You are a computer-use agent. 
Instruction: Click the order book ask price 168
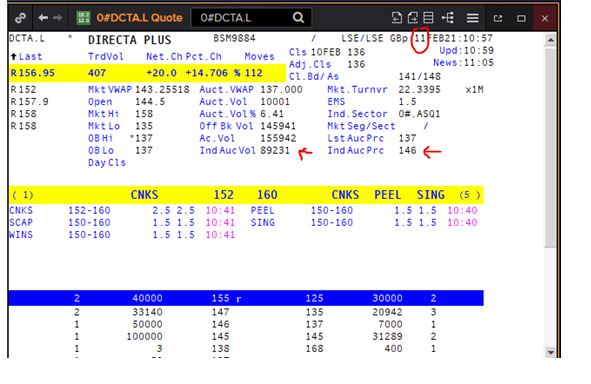[x=314, y=349]
